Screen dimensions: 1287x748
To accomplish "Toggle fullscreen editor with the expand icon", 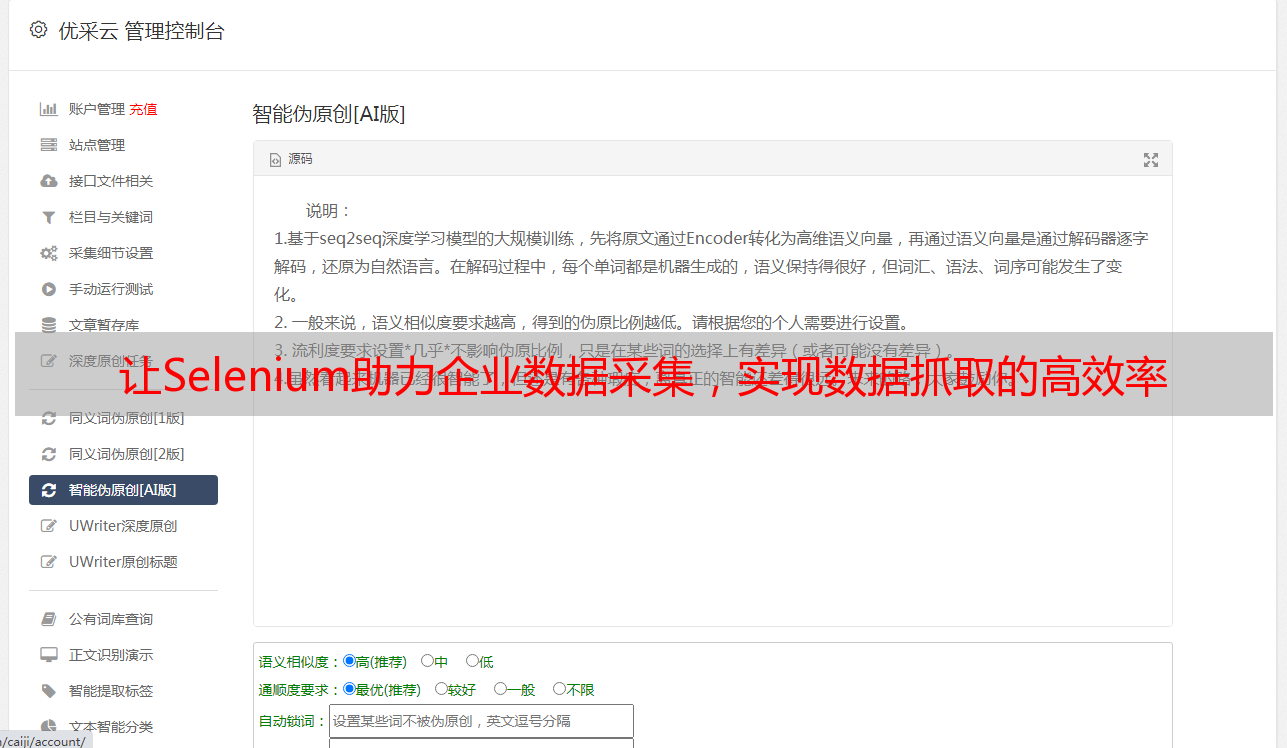I will pos(1151,160).
